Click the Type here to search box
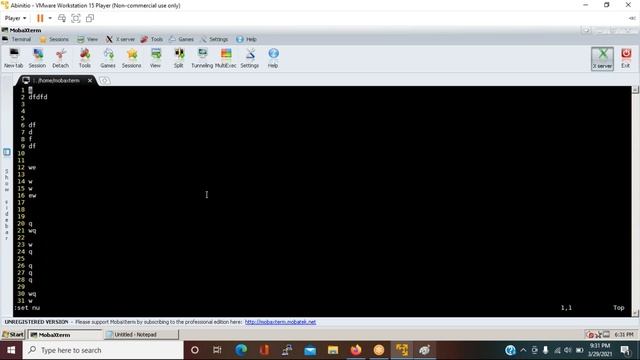640x360 pixels. click(x=103, y=350)
